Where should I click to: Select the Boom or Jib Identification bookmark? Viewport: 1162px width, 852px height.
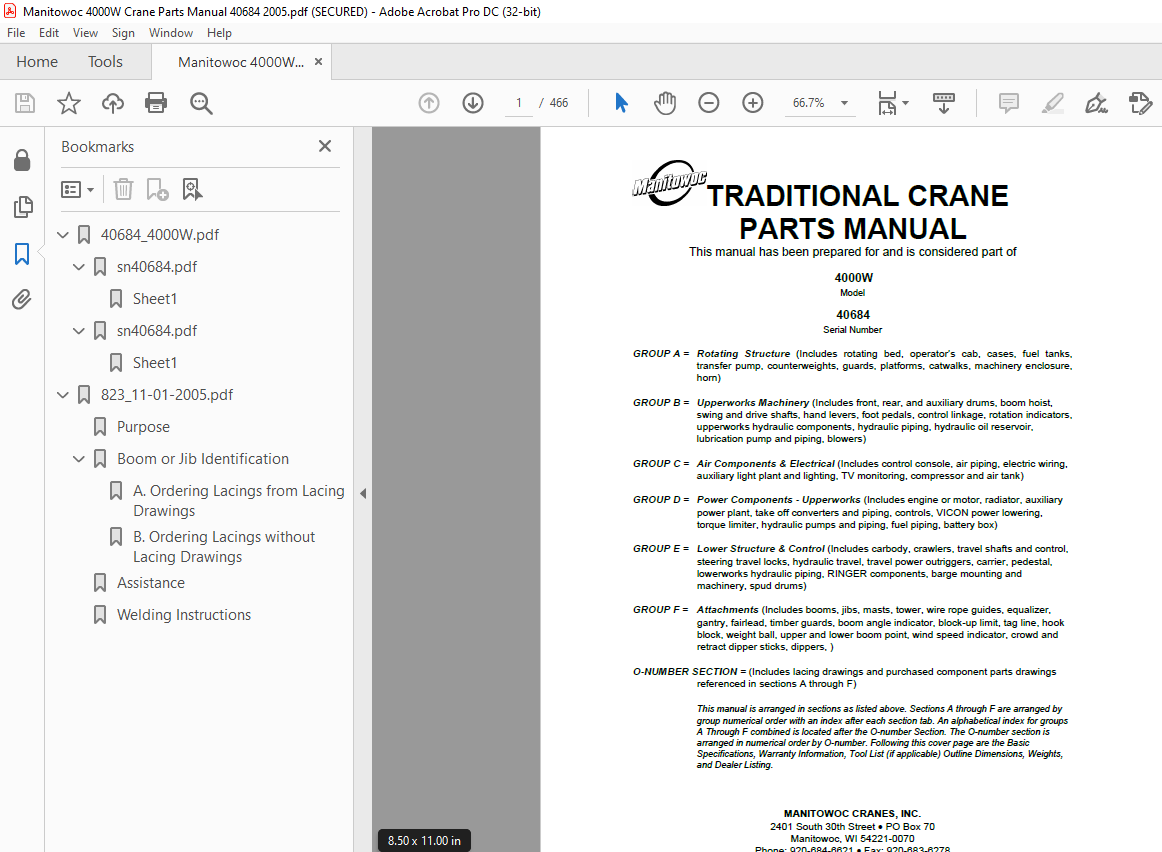[x=203, y=459]
